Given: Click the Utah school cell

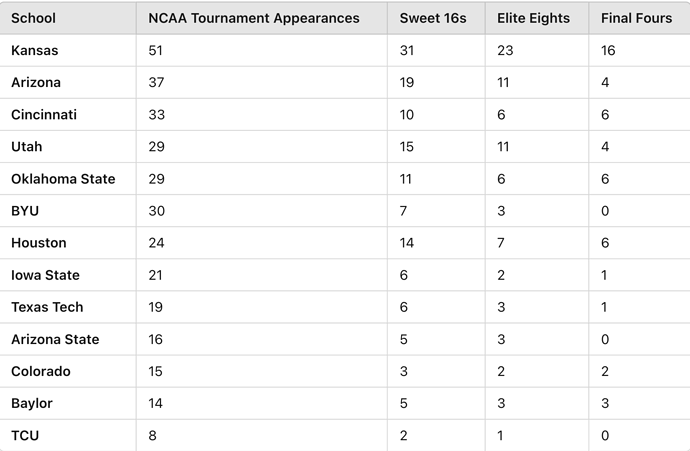Looking at the screenshot, I should click(x=26, y=147).
